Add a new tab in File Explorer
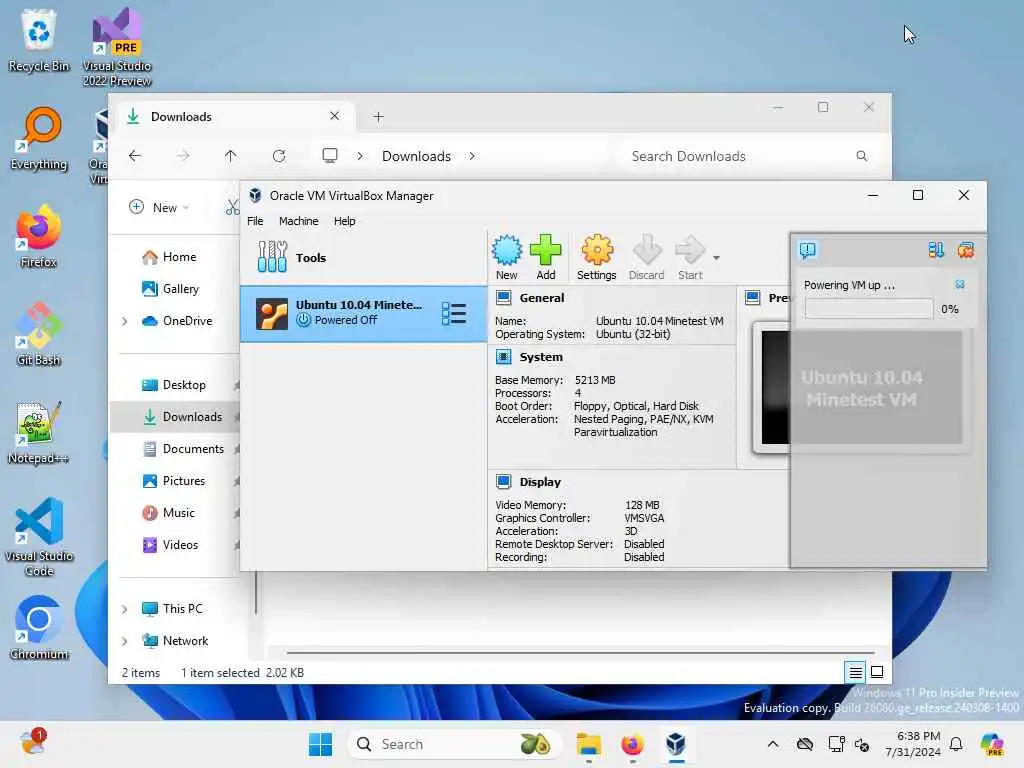The width and height of the screenshot is (1024, 768). (x=378, y=117)
